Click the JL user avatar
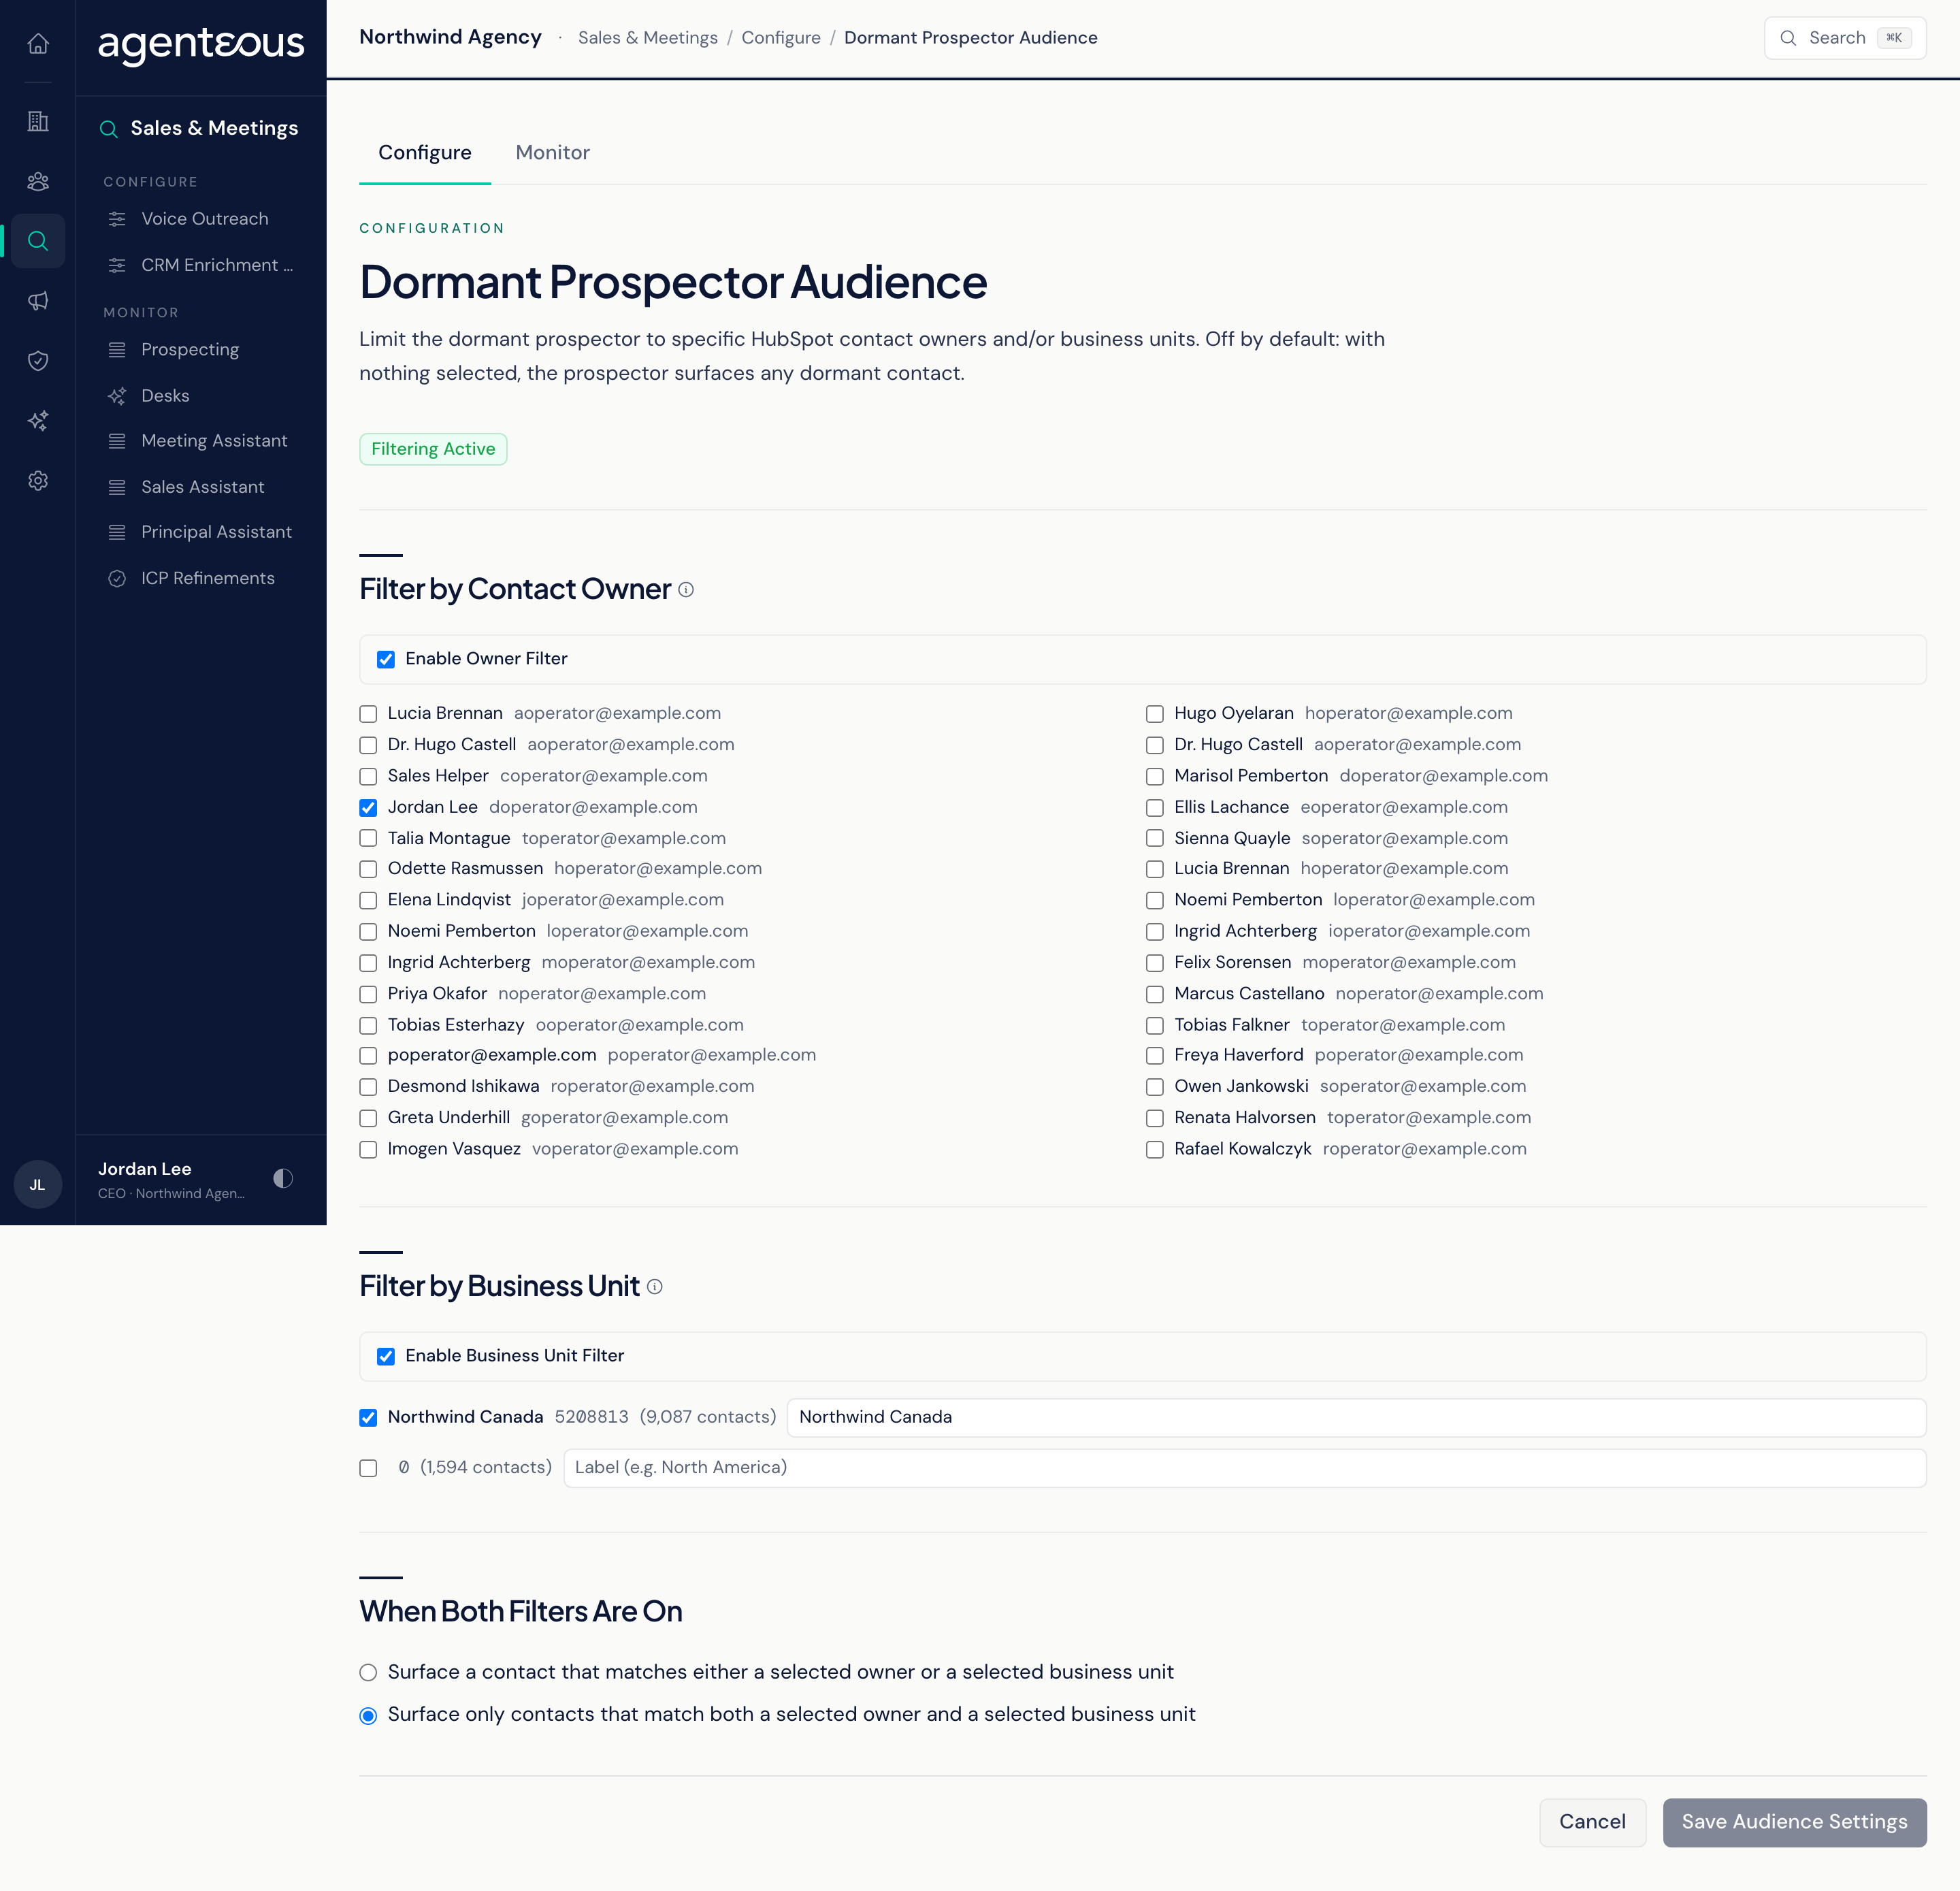Screen dimensions: 1960x1891 tap(38, 1185)
